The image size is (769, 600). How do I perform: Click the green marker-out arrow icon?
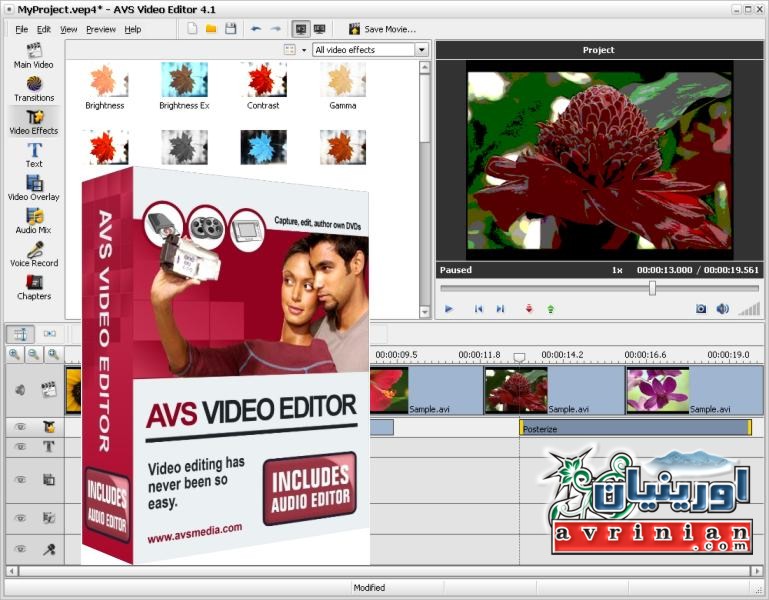coord(551,309)
